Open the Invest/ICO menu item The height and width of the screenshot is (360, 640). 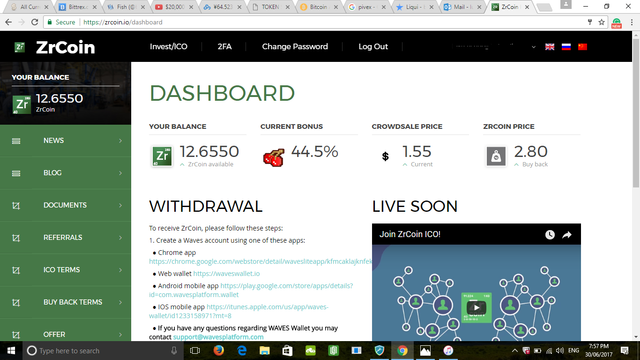[168, 47]
